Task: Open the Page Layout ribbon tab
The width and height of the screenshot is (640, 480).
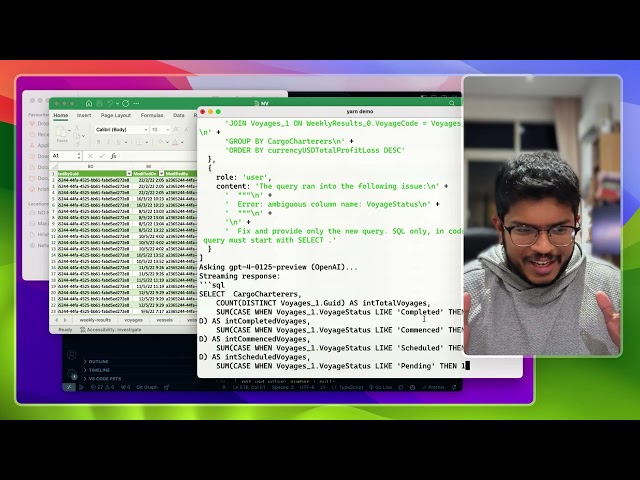Action: pyautogui.click(x=116, y=116)
